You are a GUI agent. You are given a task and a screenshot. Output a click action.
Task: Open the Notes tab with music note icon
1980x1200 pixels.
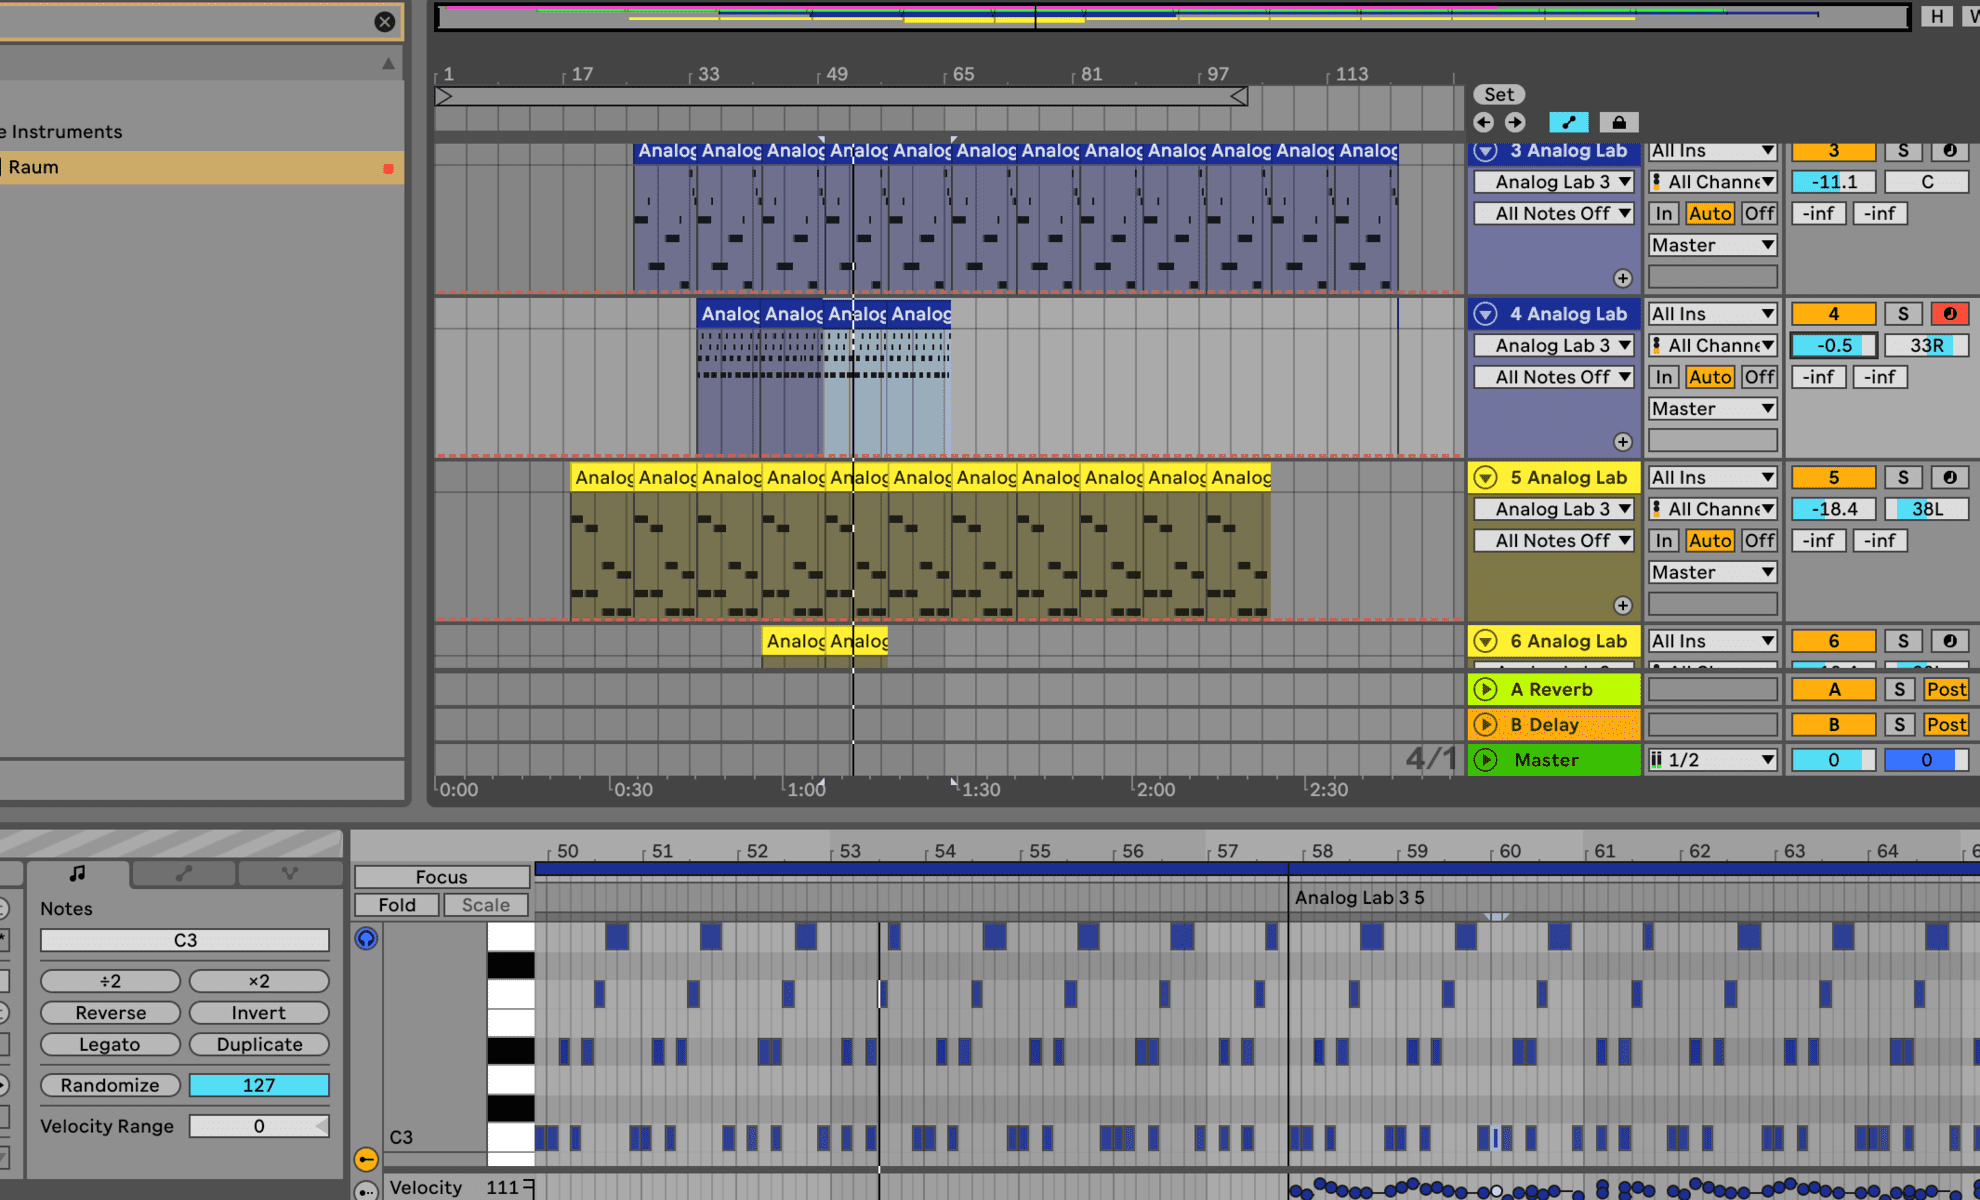pyautogui.click(x=78, y=873)
